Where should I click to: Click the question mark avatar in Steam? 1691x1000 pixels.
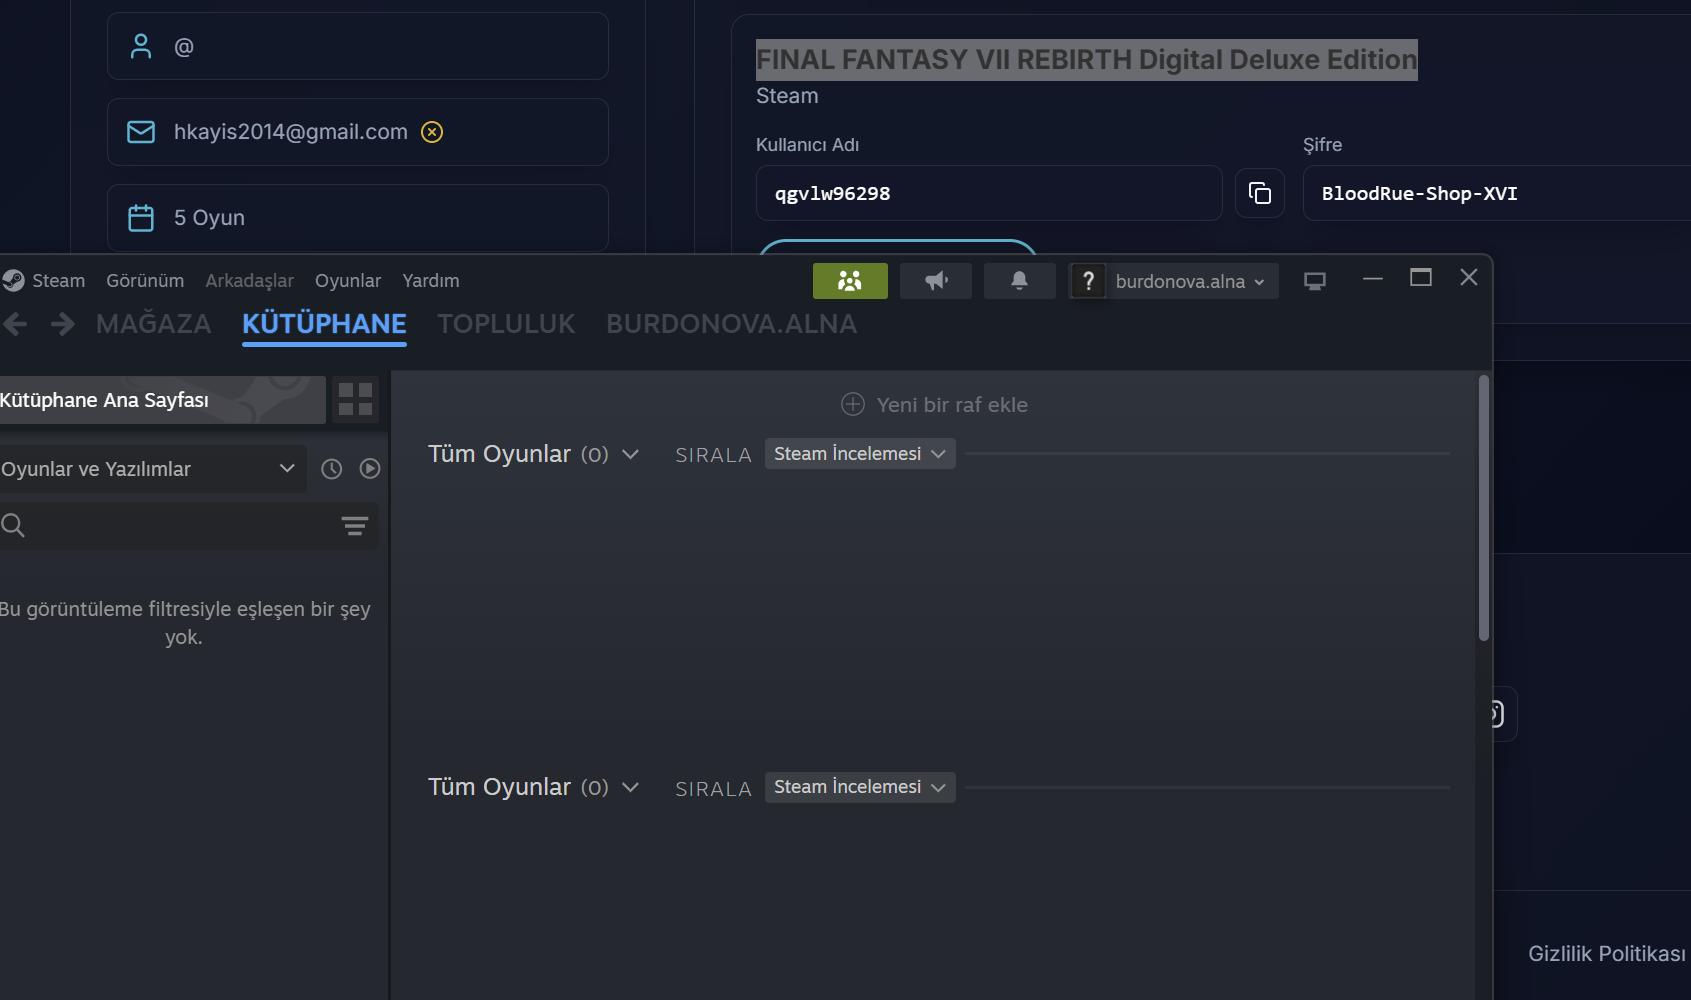click(1088, 281)
